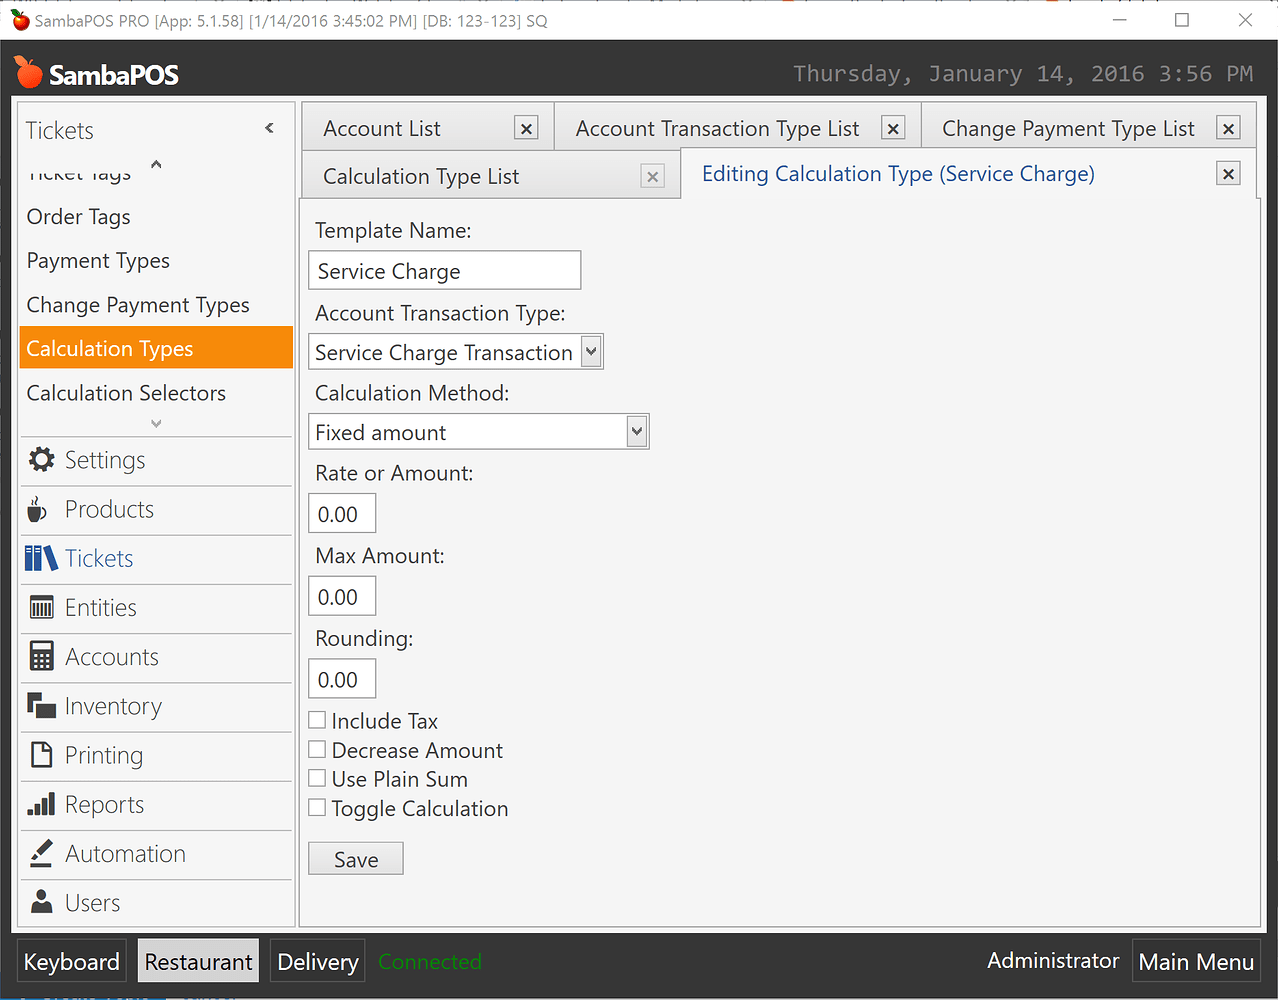This screenshot has width=1278, height=1000.
Task: Collapse the Tickets section with the chevron
Action: point(268,128)
